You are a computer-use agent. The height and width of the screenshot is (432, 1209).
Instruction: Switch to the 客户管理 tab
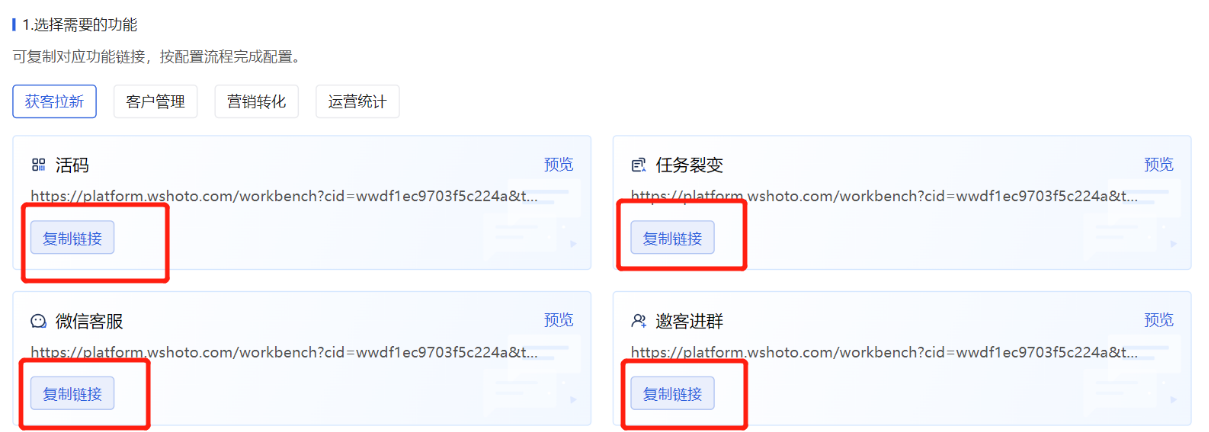coord(156,101)
